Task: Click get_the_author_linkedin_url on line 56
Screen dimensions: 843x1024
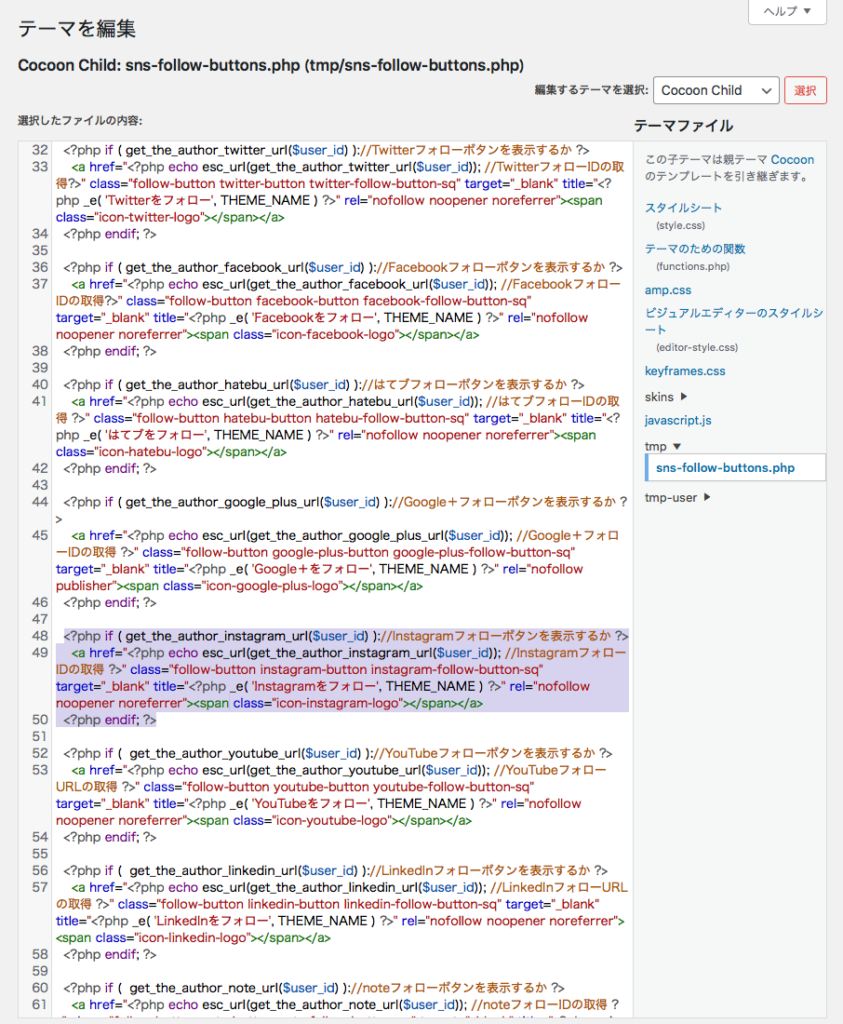Action: click(214, 871)
